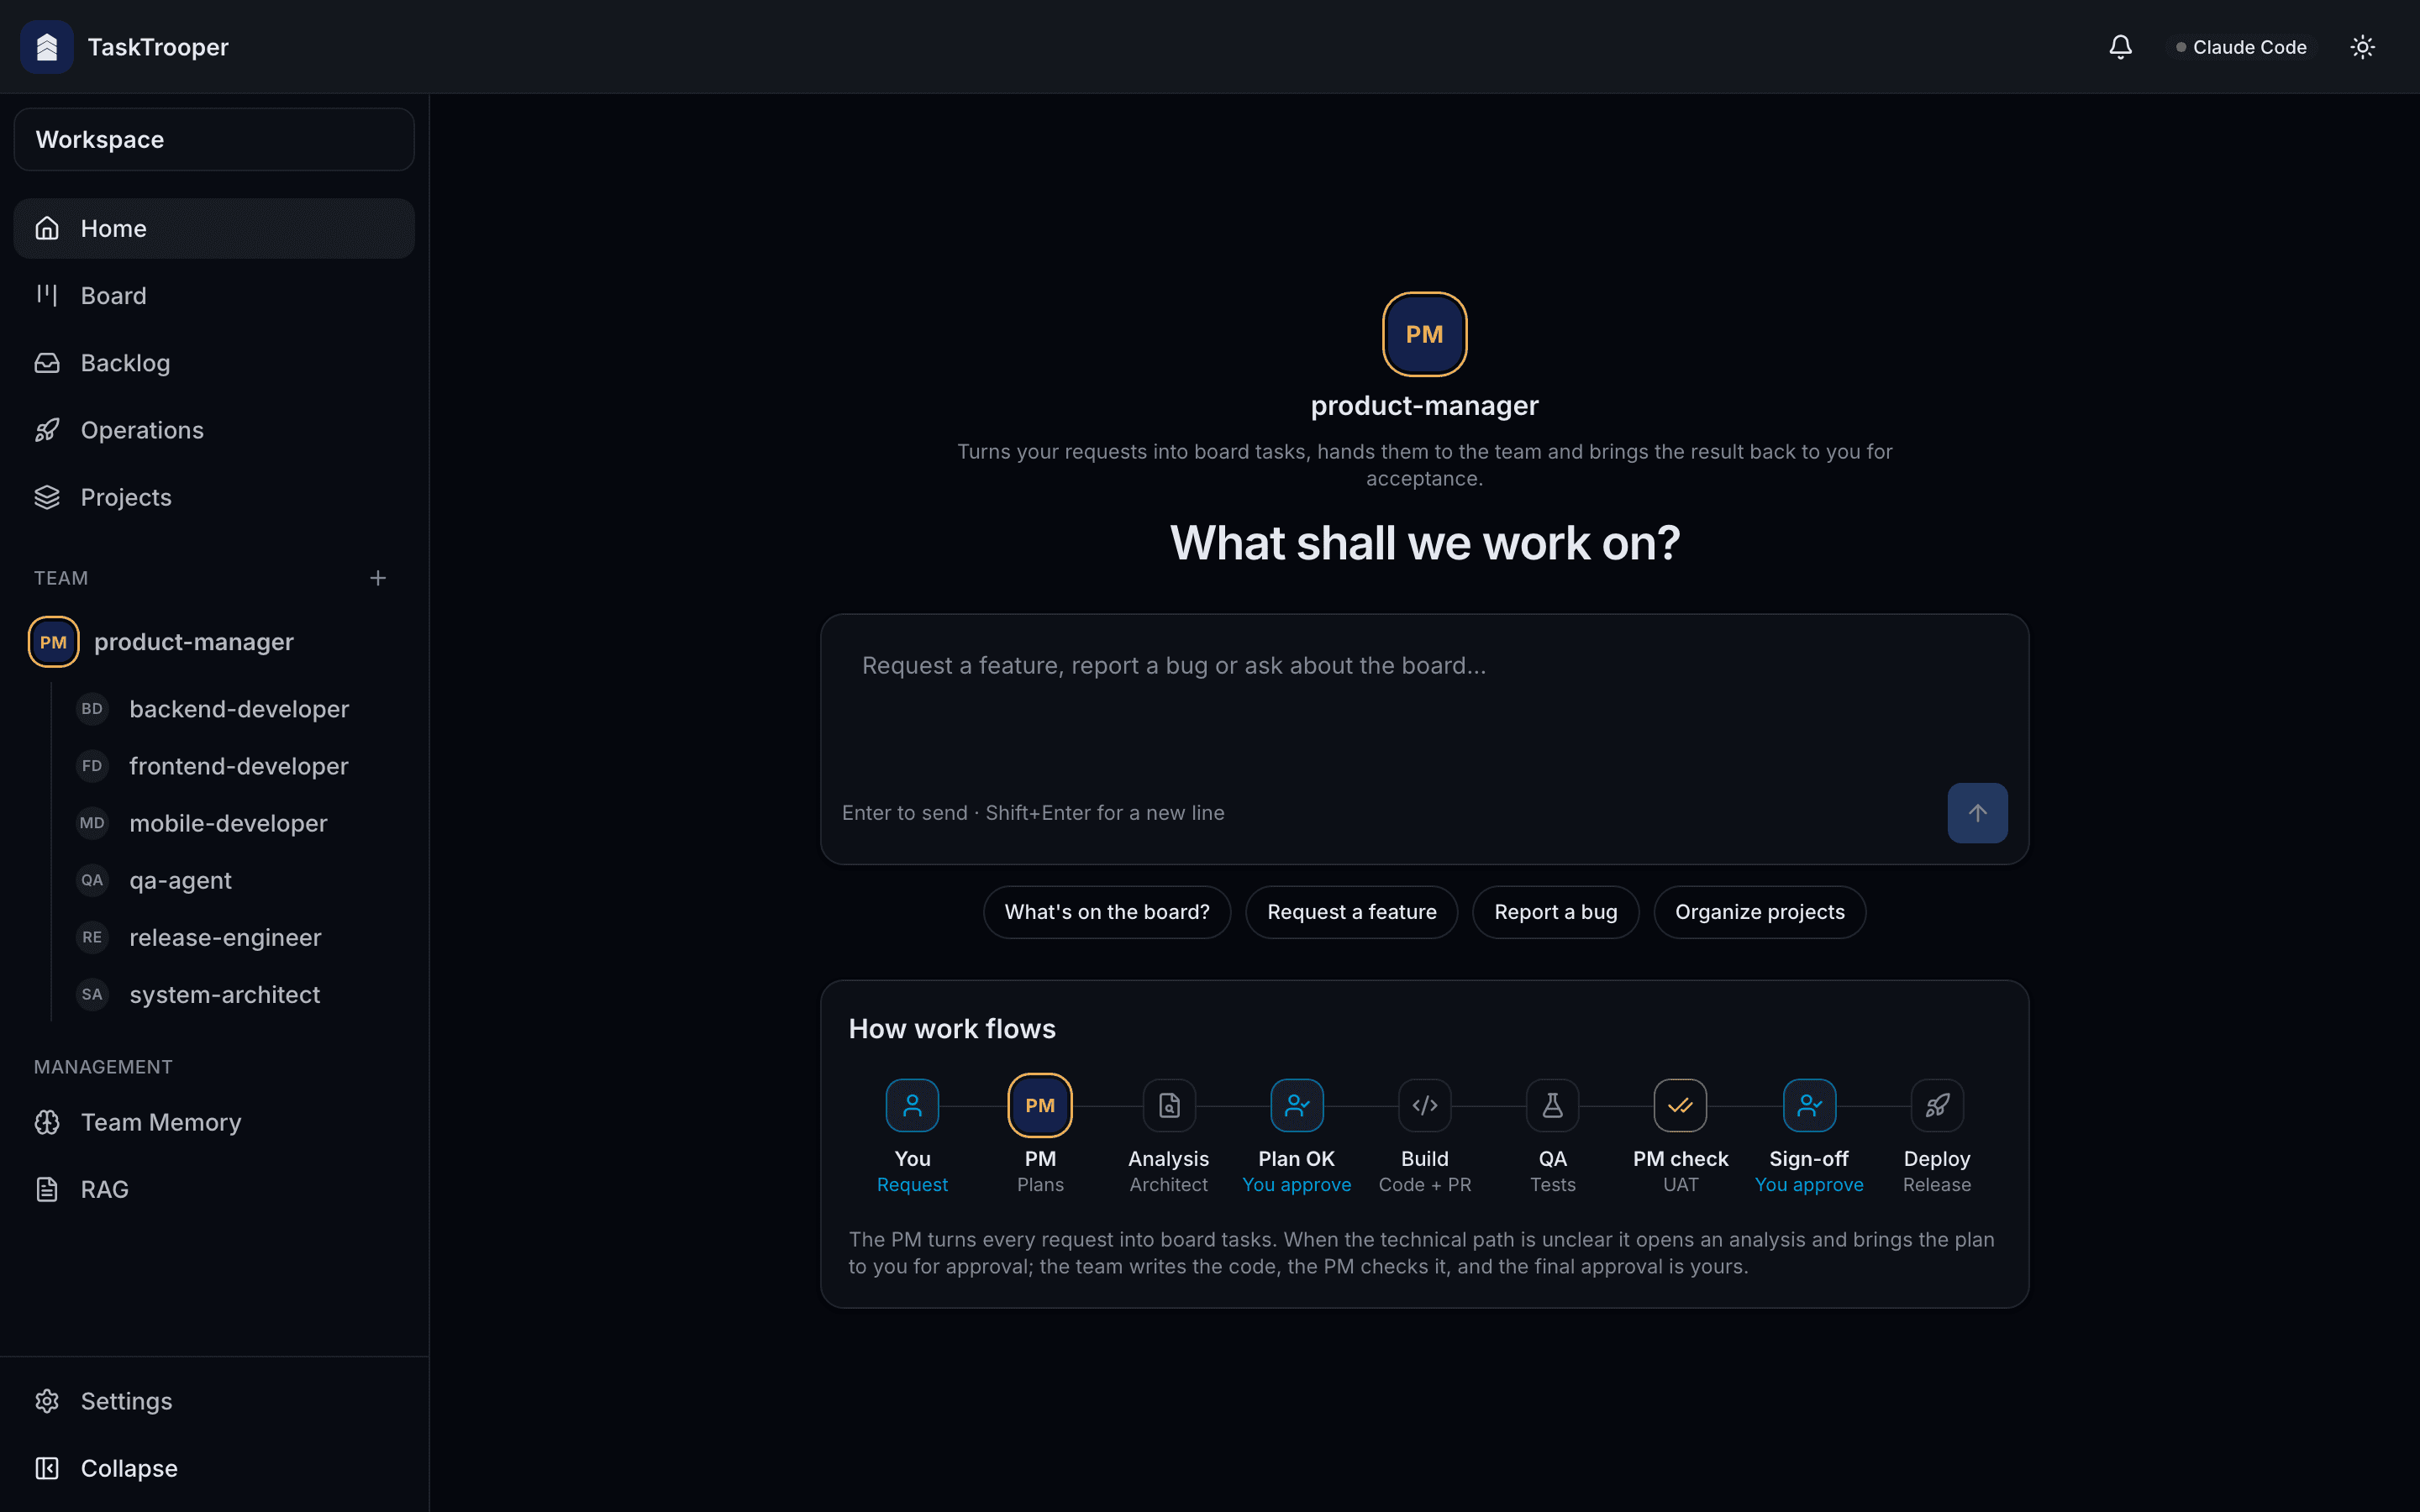Open the Board page
The height and width of the screenshot is (1512, 2420).
(214, 296)
